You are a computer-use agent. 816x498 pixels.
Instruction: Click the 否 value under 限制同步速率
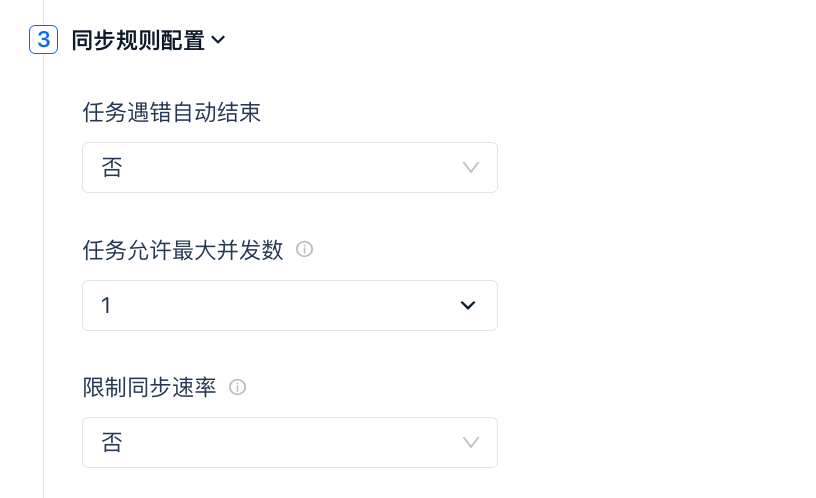[112, 442]
